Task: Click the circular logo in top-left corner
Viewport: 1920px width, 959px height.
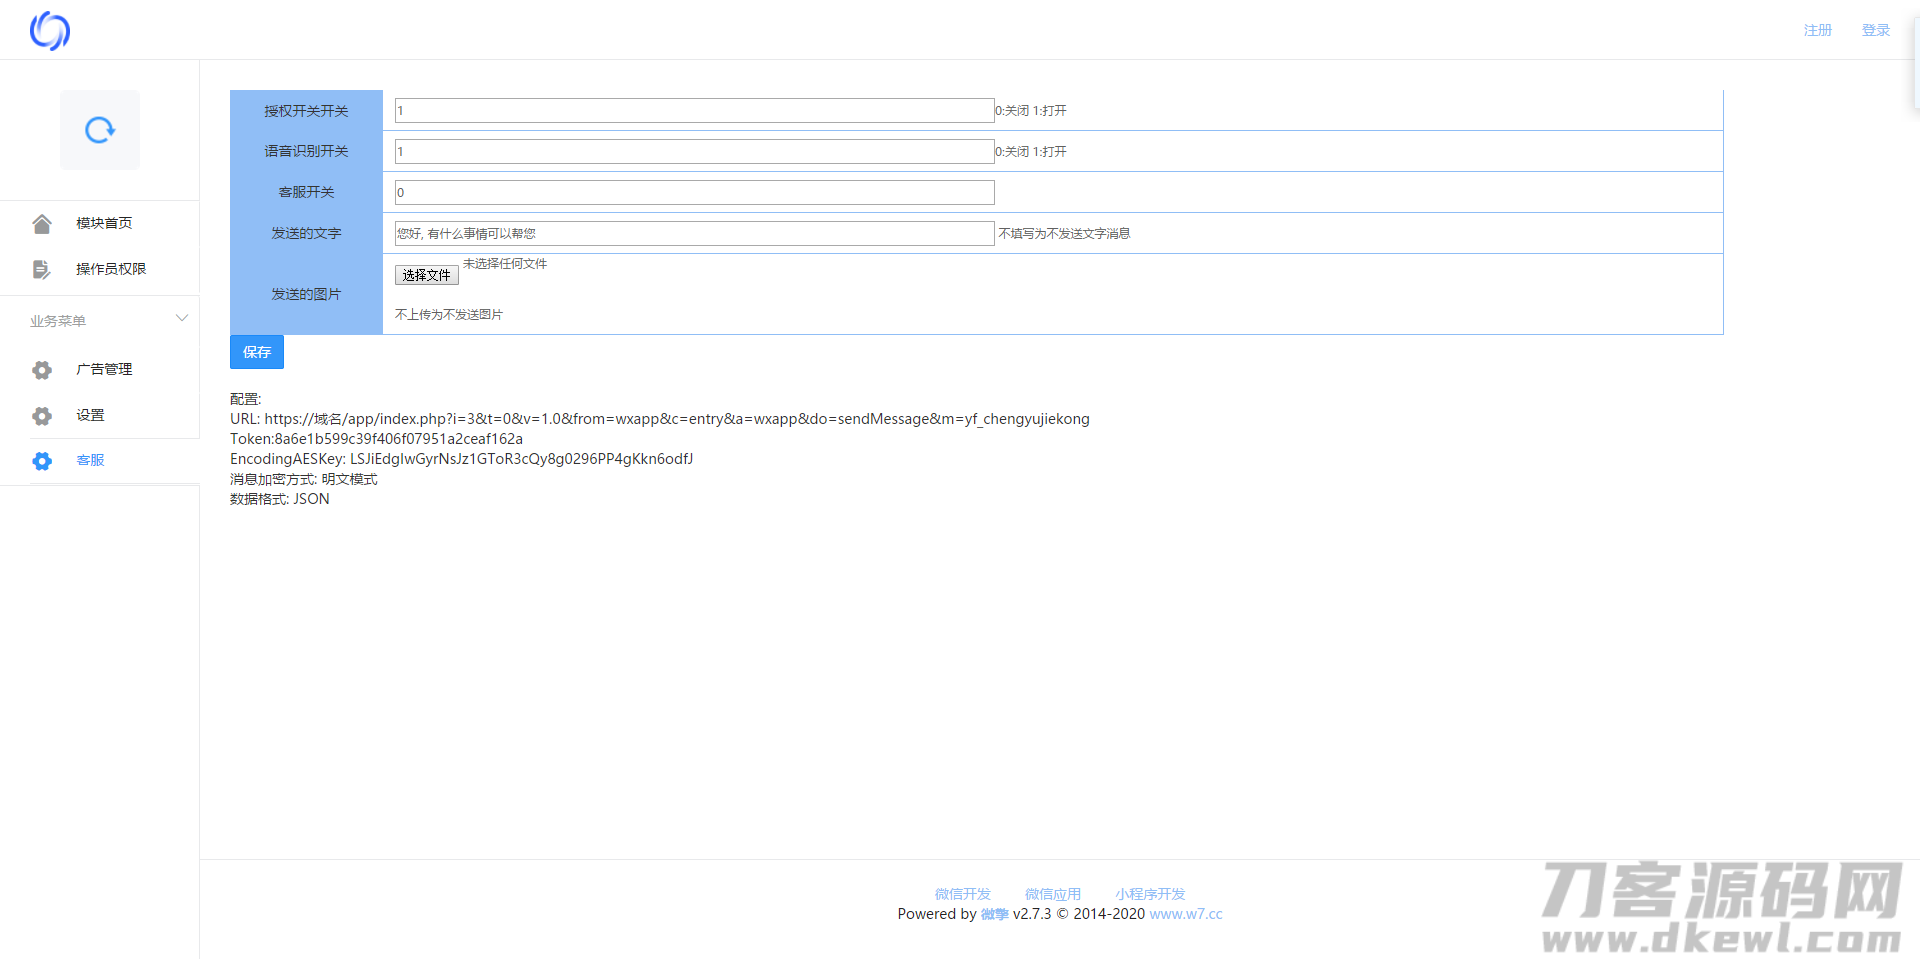Action: coord(50,31)
